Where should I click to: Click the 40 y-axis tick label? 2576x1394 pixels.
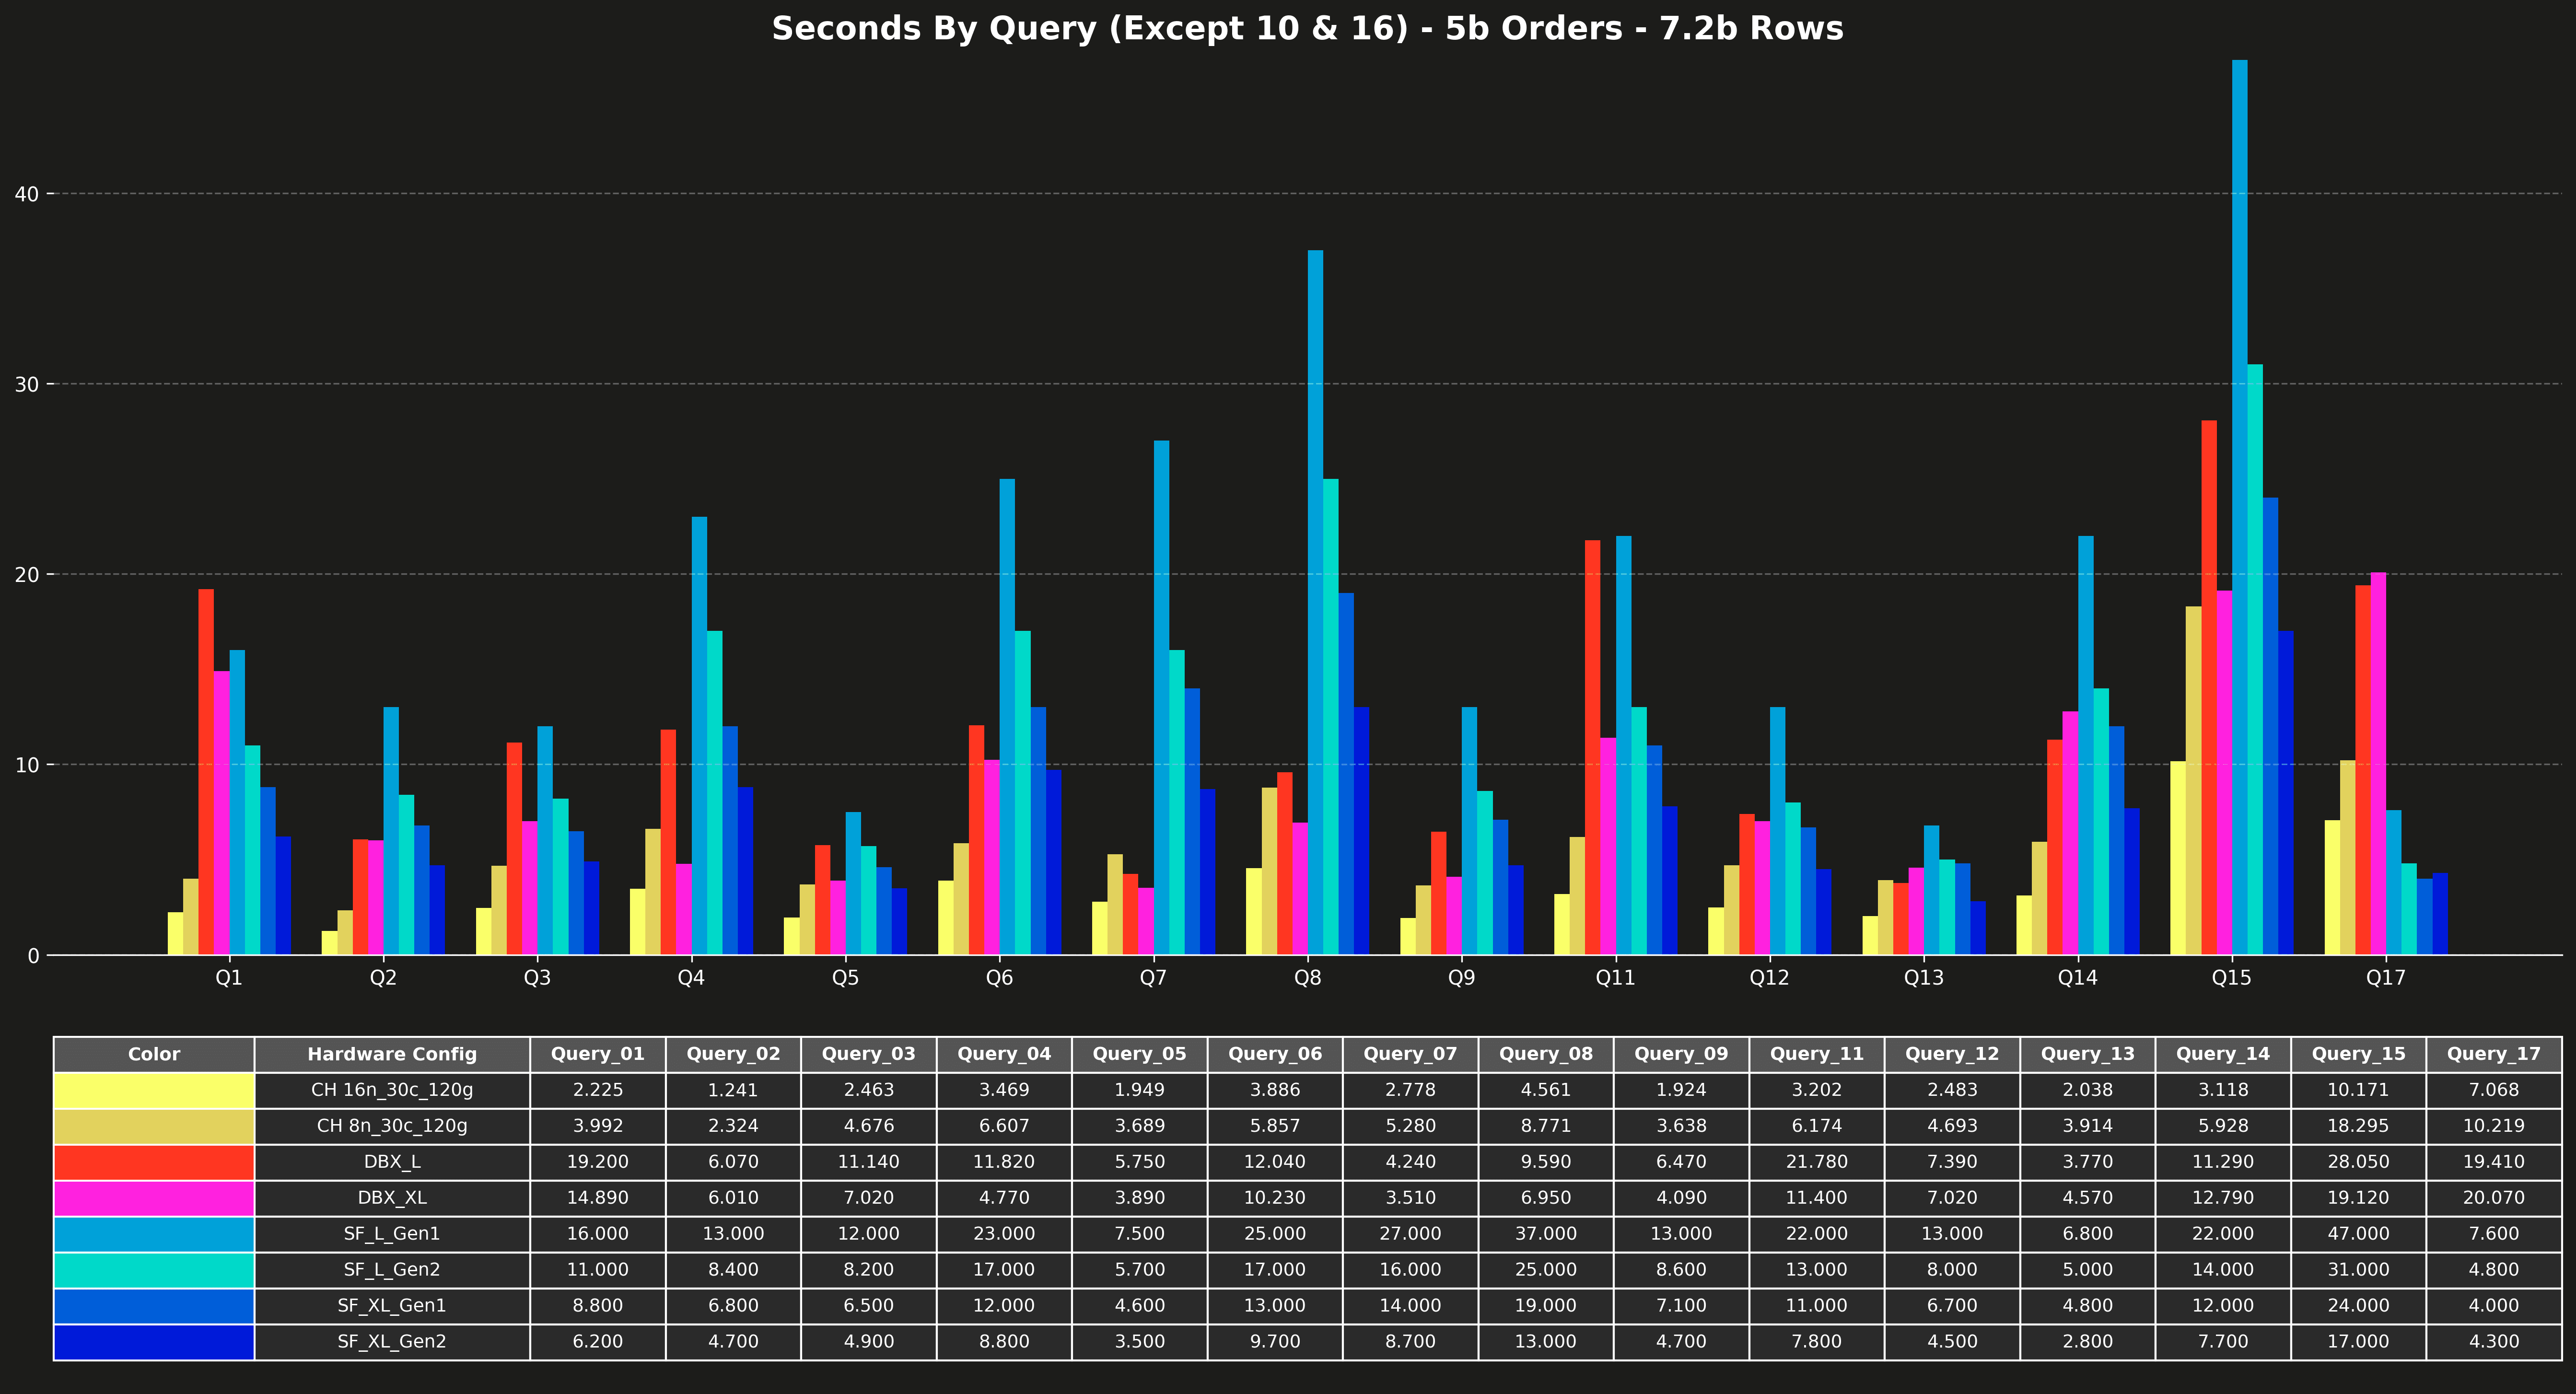tap(27, 194)
